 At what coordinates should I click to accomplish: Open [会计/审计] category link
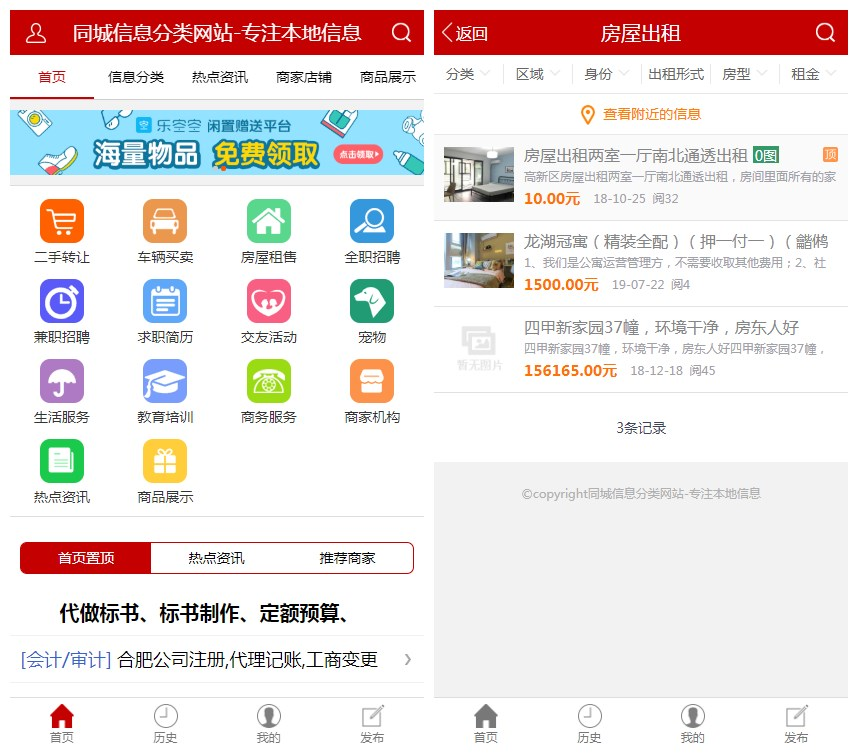pyautogui.click(x=66, y=659)
